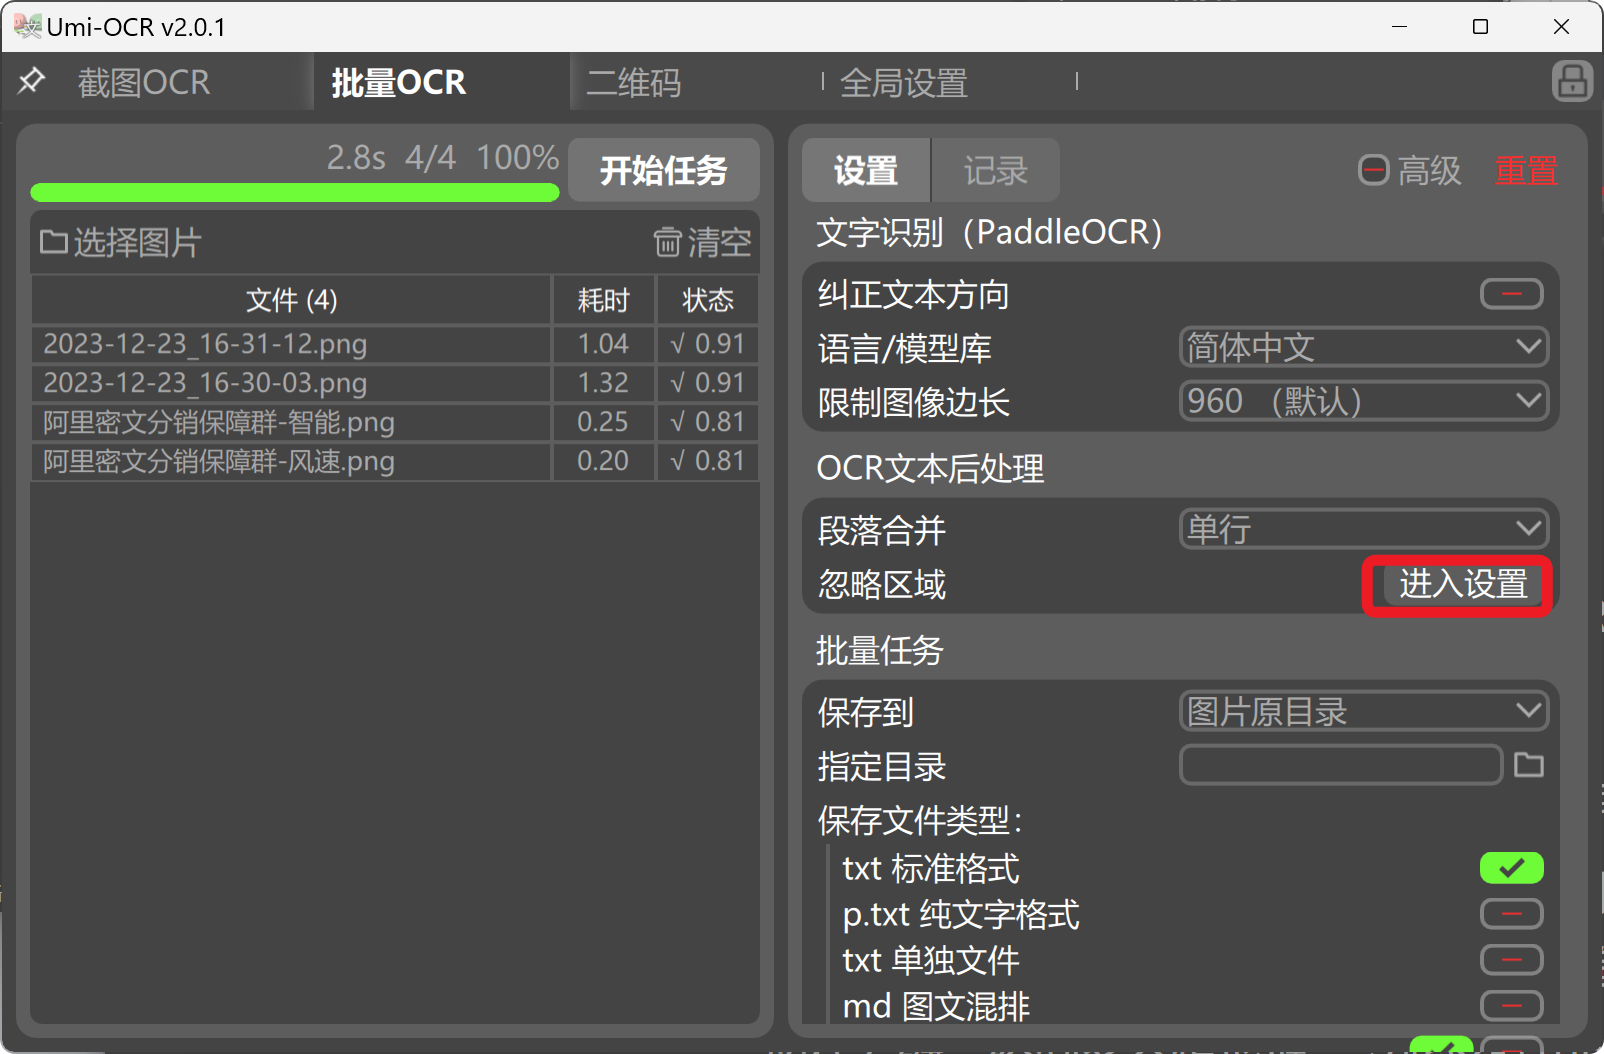
Task: Click the 1.32 time cell
Action: (x=603, y=383)
